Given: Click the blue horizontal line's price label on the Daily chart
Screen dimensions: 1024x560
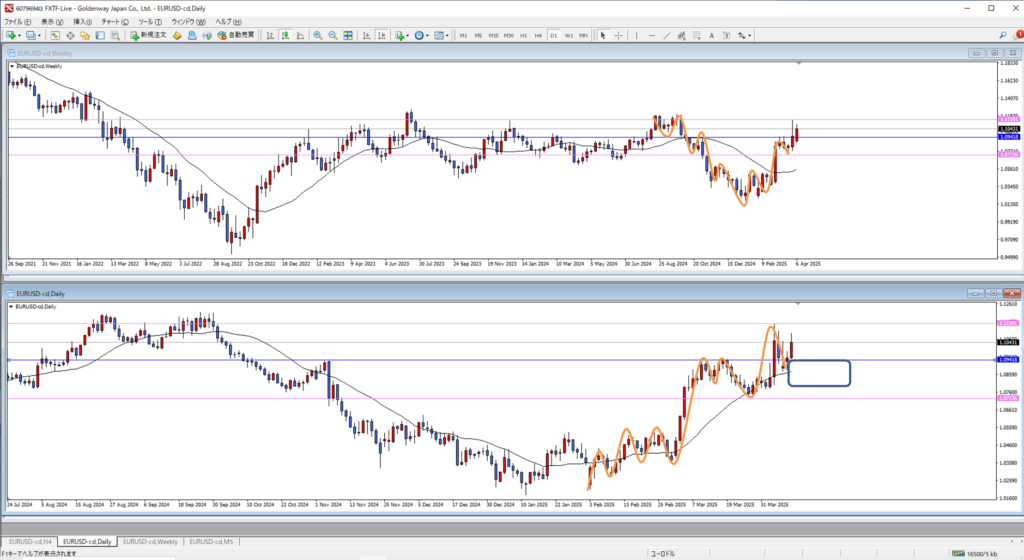Looking at the screenshot, I should click(1009, 360).
